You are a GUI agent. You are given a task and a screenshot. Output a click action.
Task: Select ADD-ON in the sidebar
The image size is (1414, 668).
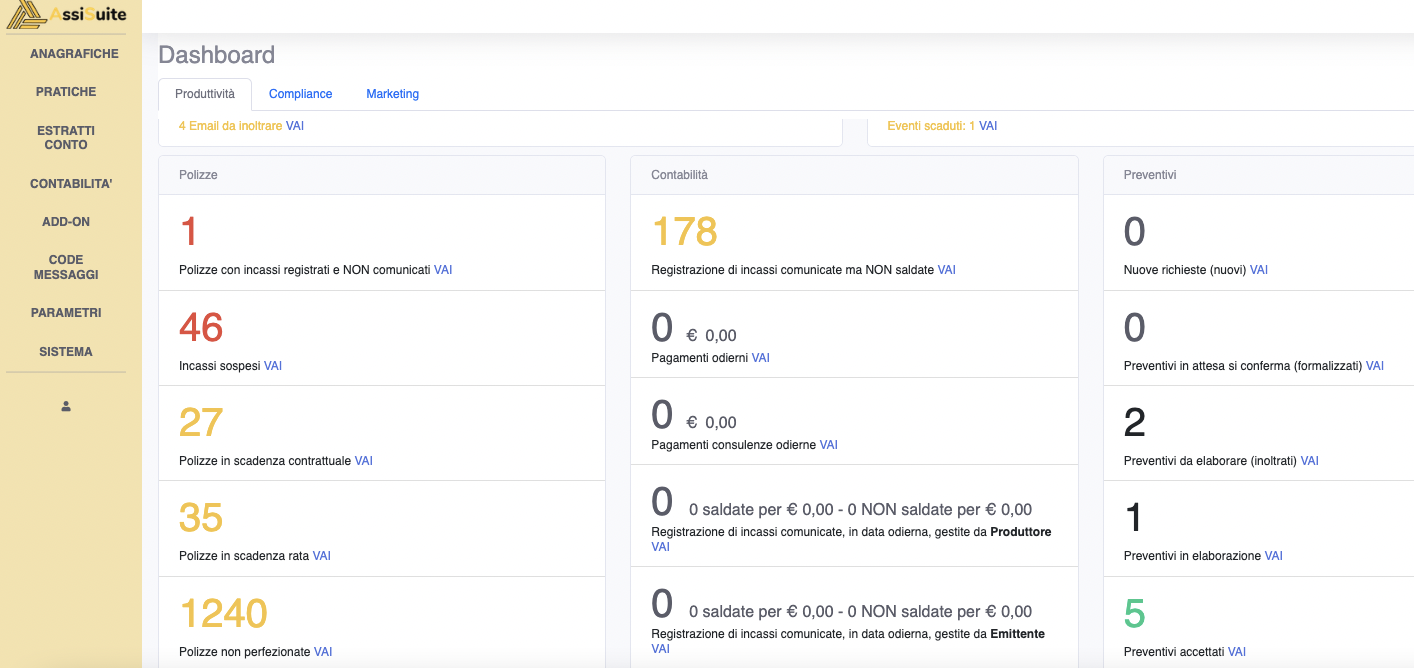pyautogui.click(x=66, y=222)
